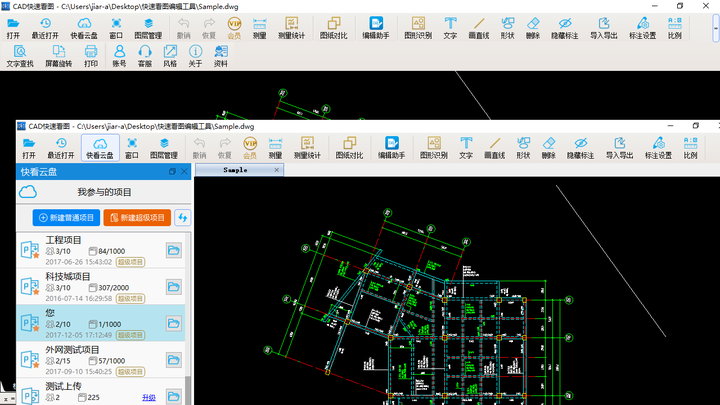Screen dimensions: 720x405
Task: Click 升级 link in 测试上传 row
Action: pos(149,397)
